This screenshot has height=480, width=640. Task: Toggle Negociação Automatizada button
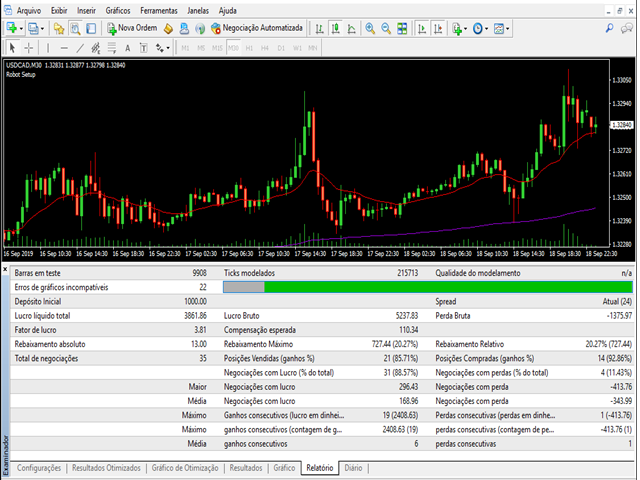pyautogui.click(x=257, y=28)
